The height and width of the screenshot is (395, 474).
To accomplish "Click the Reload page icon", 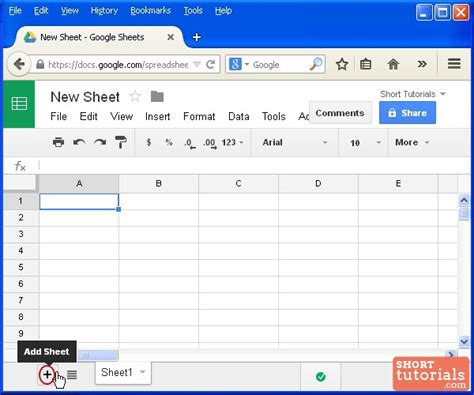I will (x=210, y=64).
